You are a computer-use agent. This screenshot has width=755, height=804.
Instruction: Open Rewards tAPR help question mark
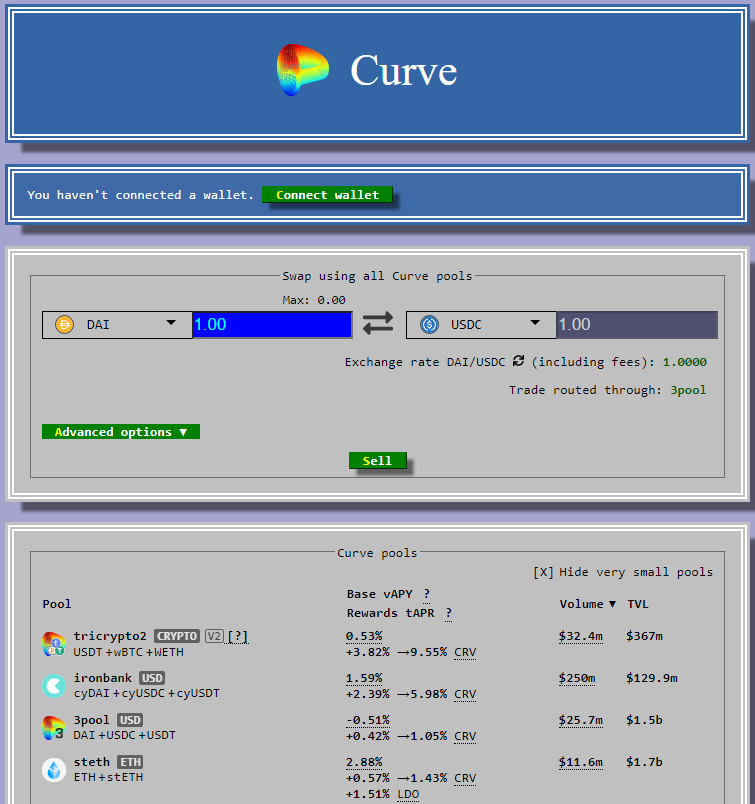(449, 613)
